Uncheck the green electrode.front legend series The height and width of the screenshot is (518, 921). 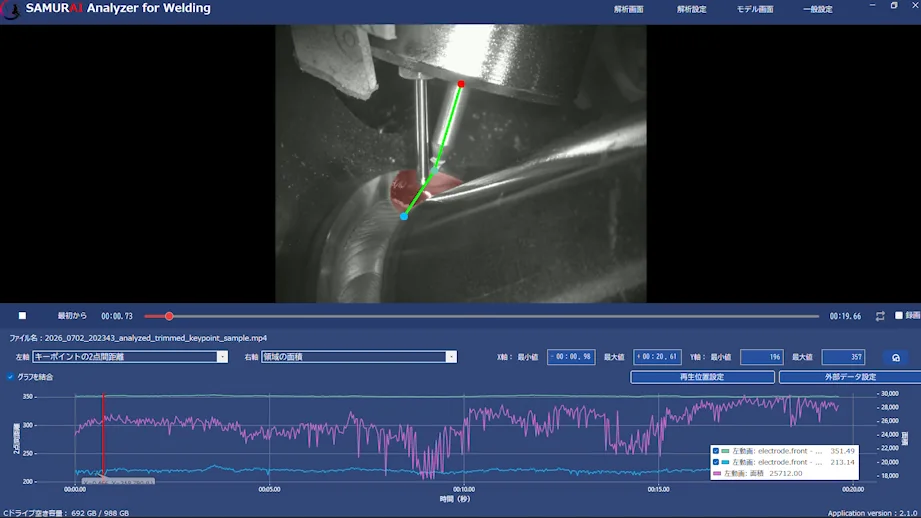point(715,451)
